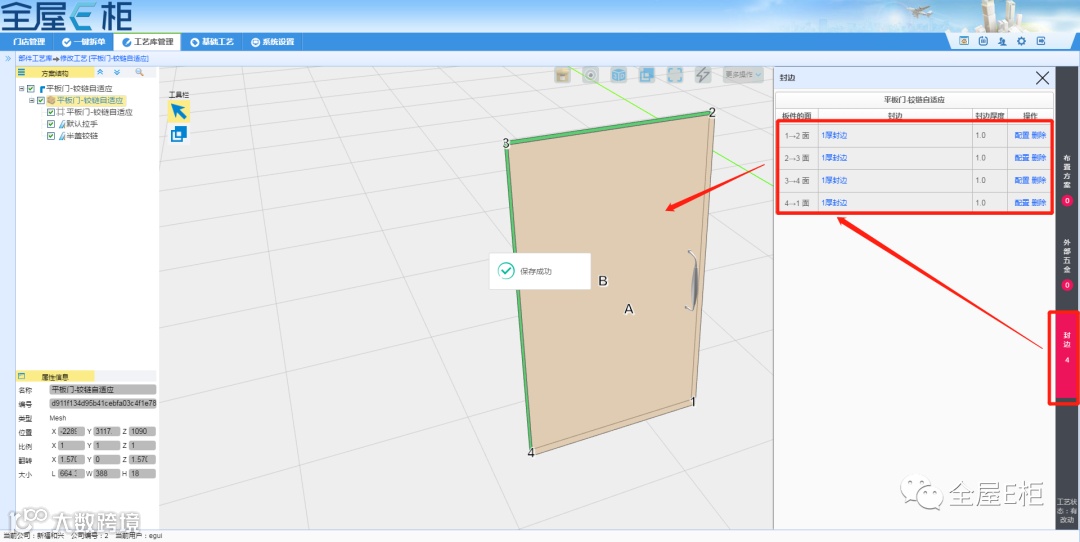1080x542 pixels.
Task: Click the cabinet box icon in viewport toolbar
Action: pyautogui.click(x=563, y=75)
